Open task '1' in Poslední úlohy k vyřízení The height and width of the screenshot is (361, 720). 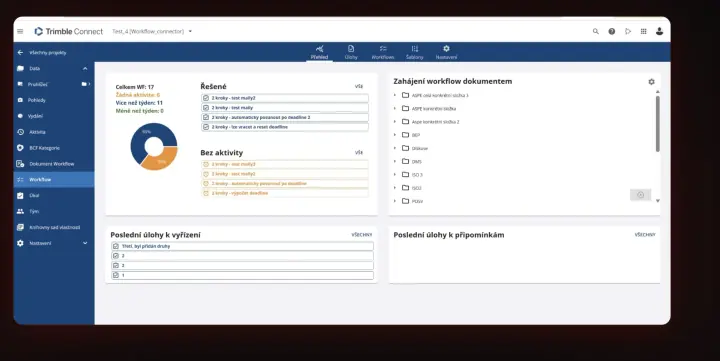pyautogui.click(x=242, y=276)
